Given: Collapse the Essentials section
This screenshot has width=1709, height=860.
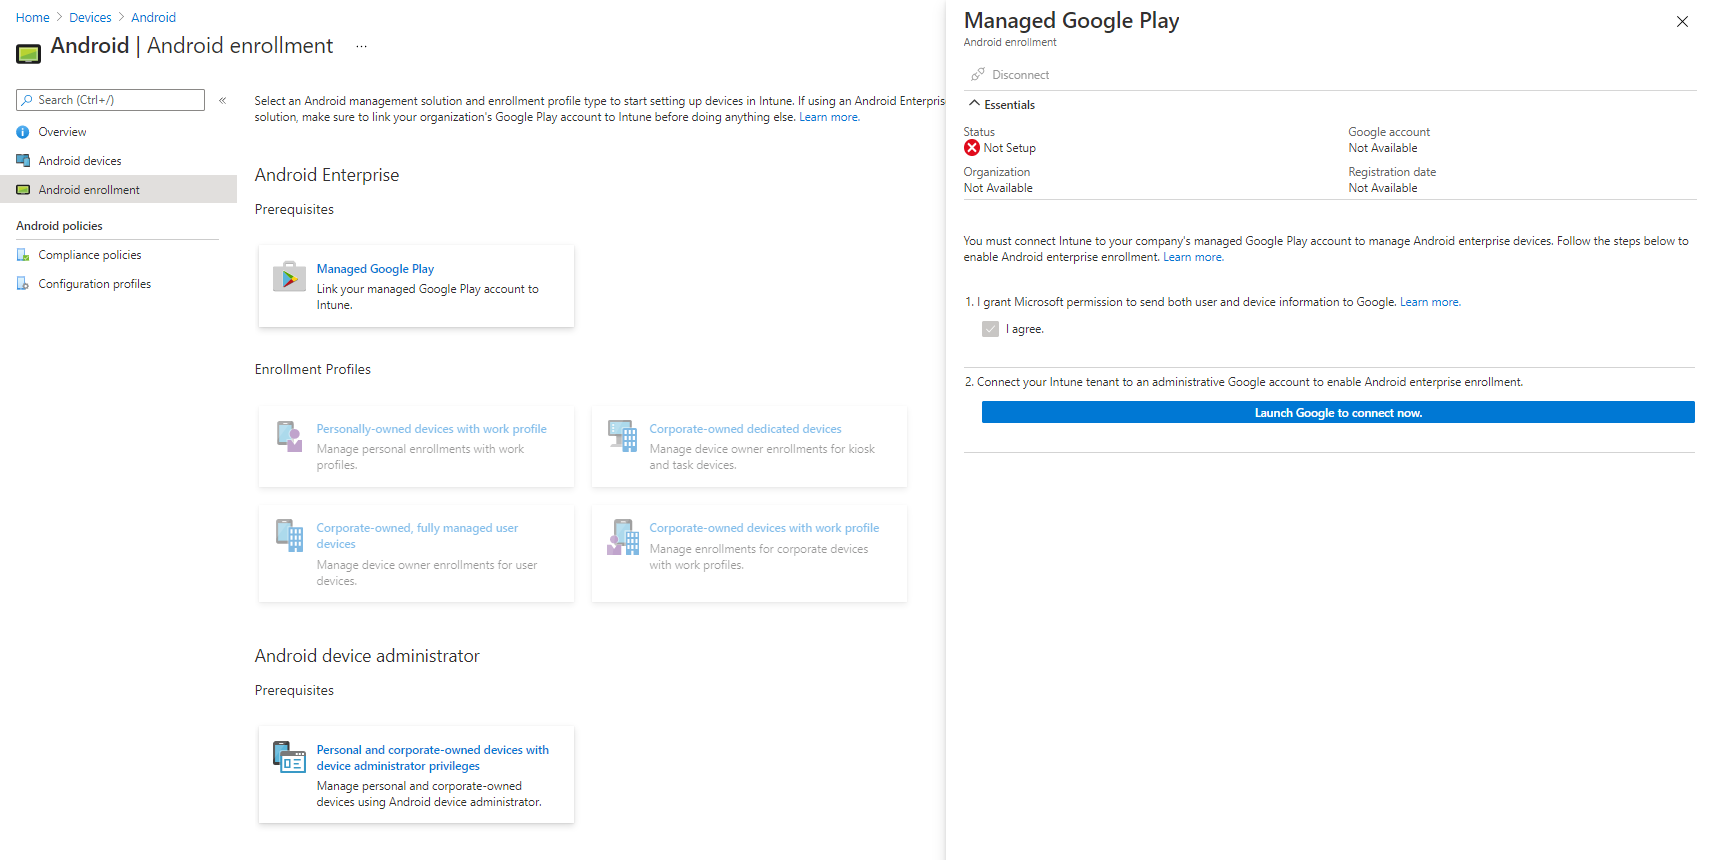Looking at the screenshot, I should pyautogui.click(x=974, y=104).
